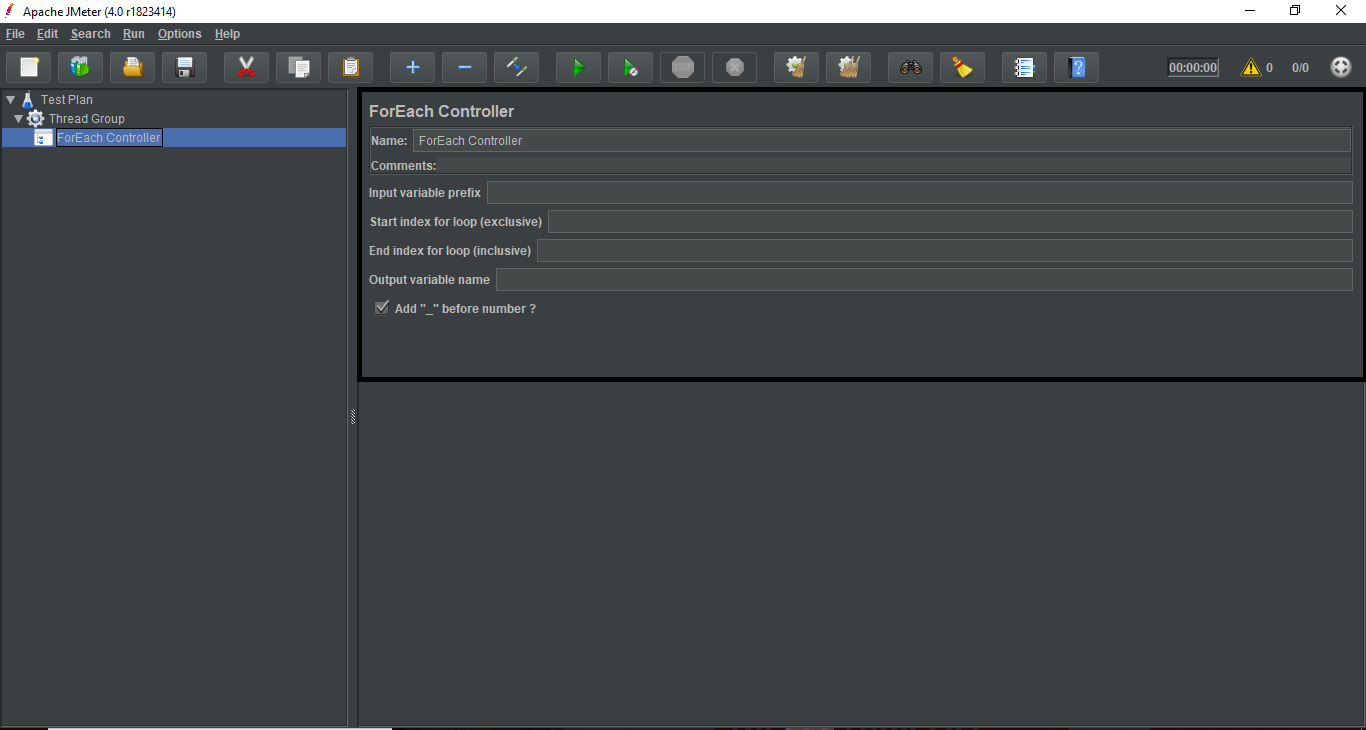Viewport: 1366px width, 730px height.
Task: Click the Open folder toolbar icon
Action: [133, 68]
